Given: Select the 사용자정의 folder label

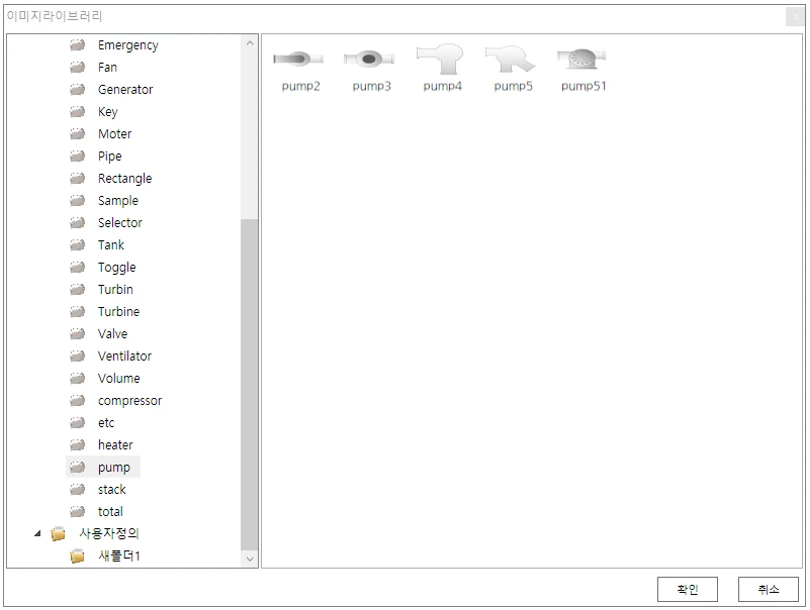Looking at the screenshot, I should coord(109,534).
